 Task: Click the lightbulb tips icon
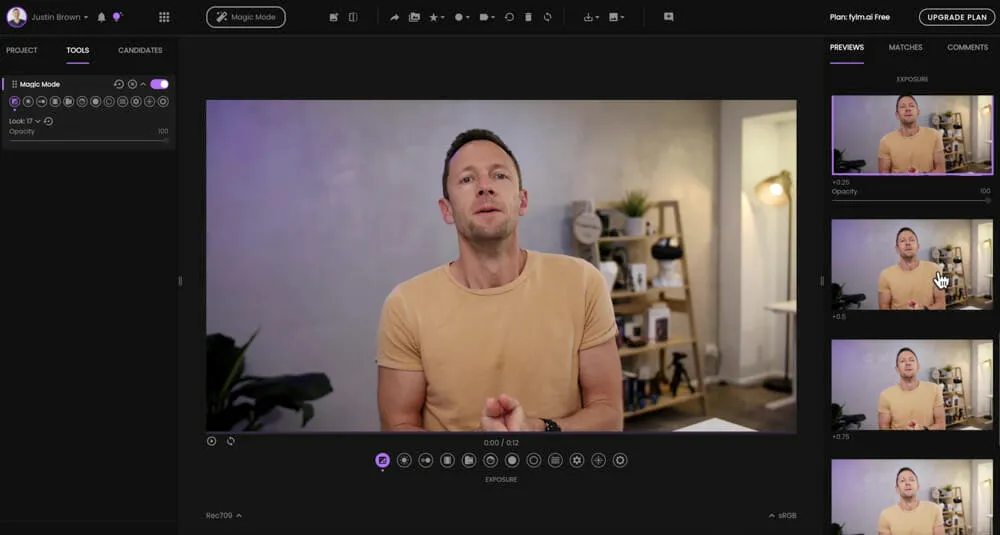[117, 17]
